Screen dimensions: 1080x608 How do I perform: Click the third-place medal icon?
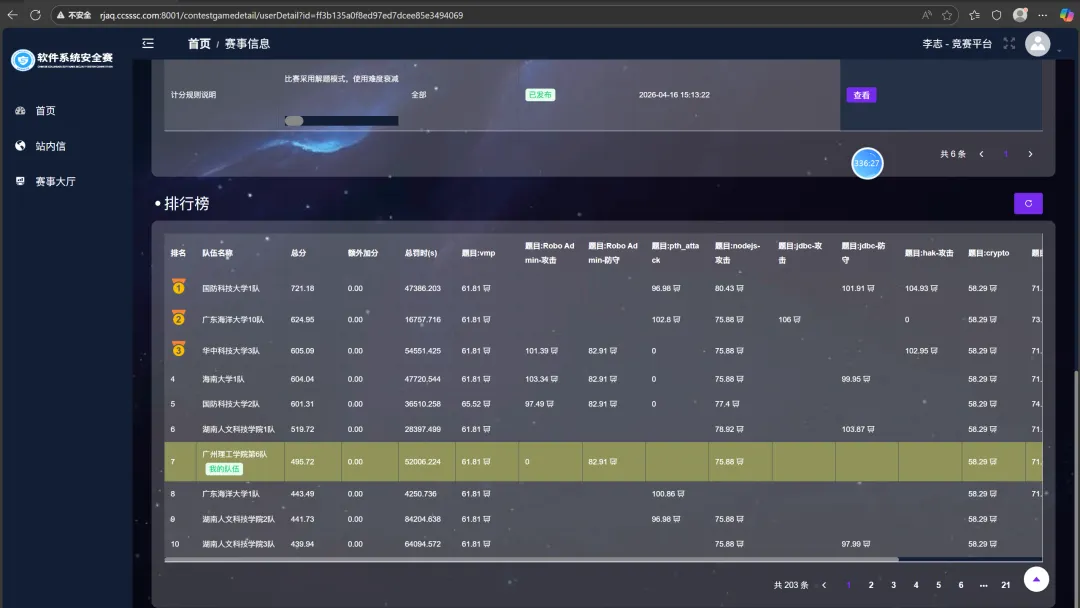(x=179, y=350)
